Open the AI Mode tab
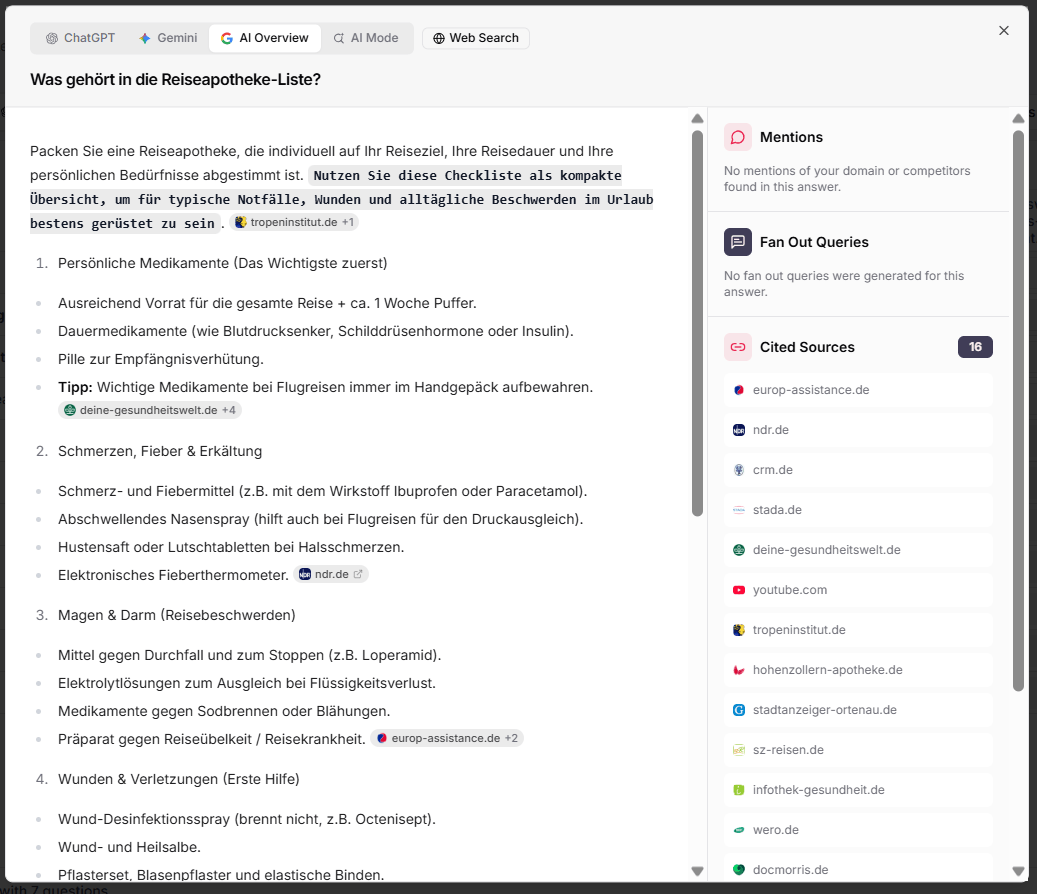The height and width of the screenshot is (894, 1037). coord(366,38)
